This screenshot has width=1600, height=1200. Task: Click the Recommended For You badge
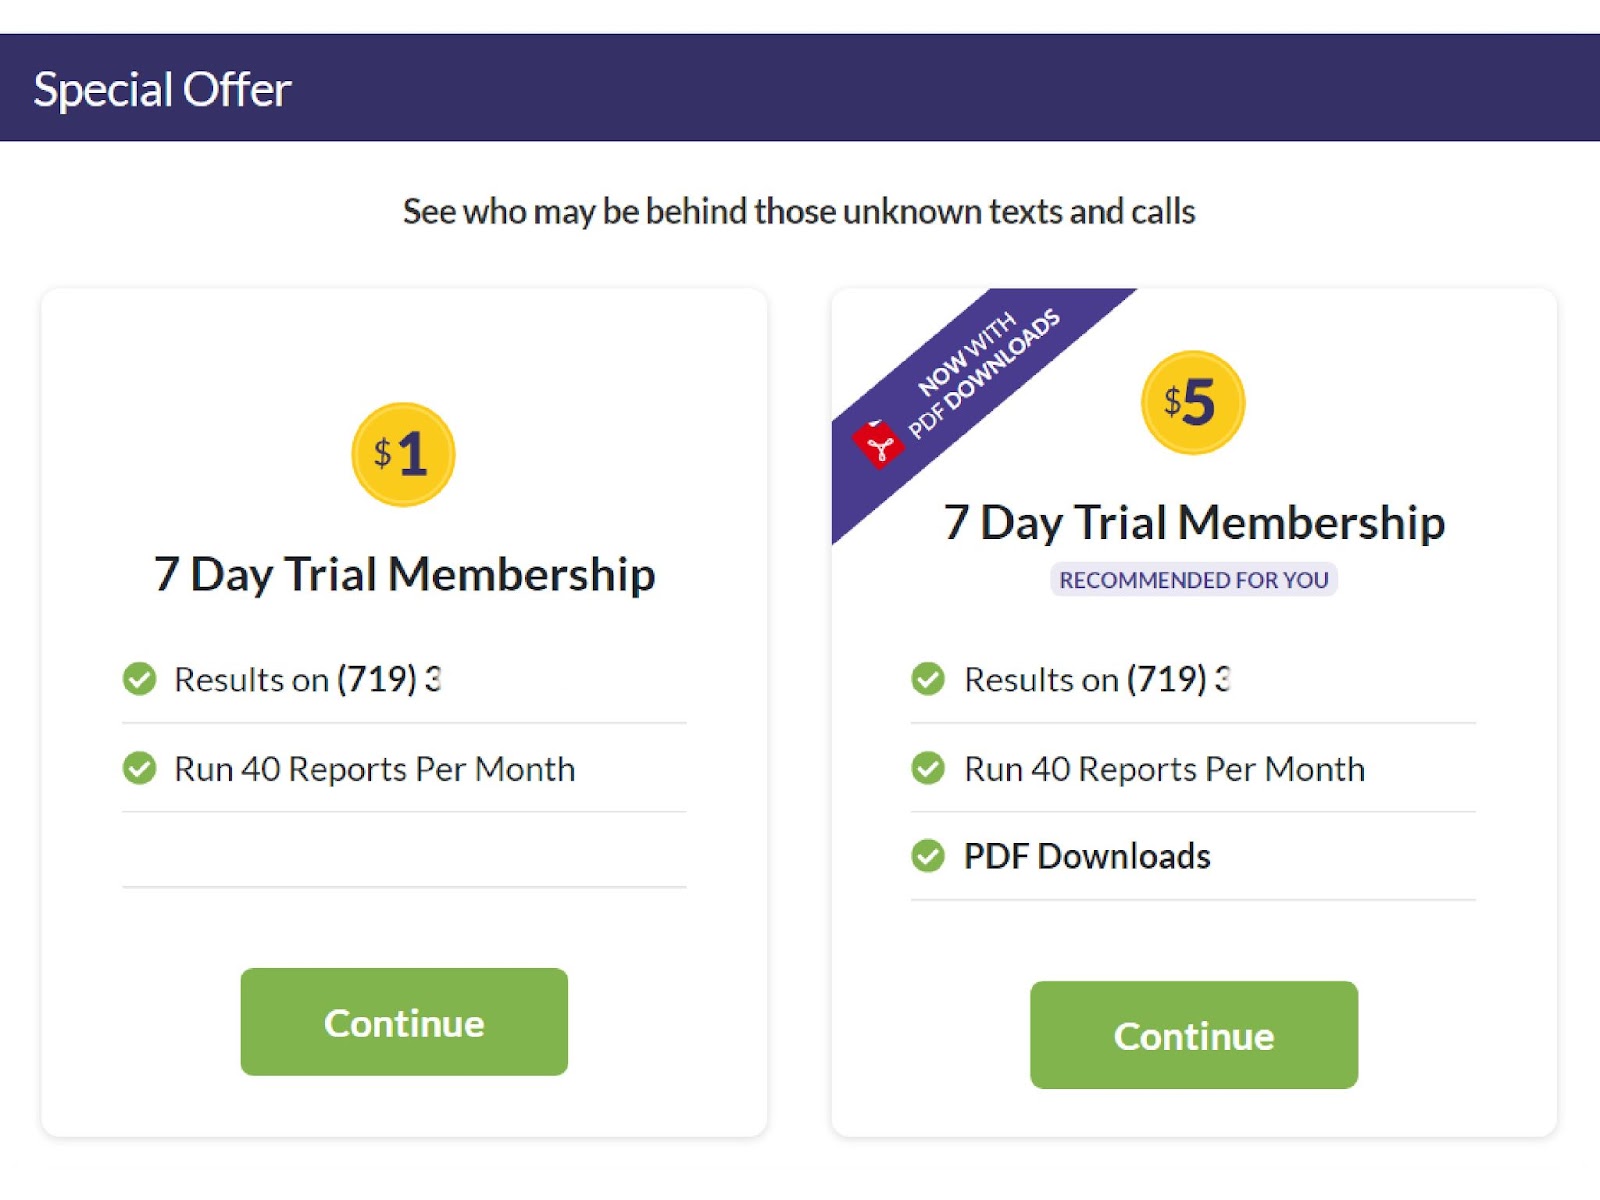1193,580
